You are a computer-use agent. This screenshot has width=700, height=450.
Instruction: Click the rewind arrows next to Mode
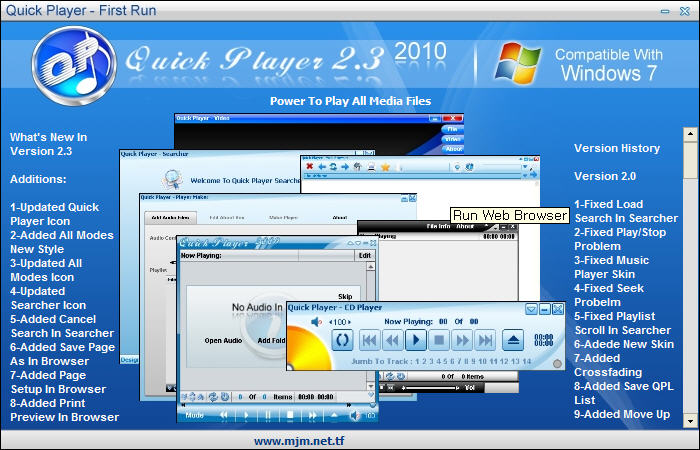click(224, 416)
